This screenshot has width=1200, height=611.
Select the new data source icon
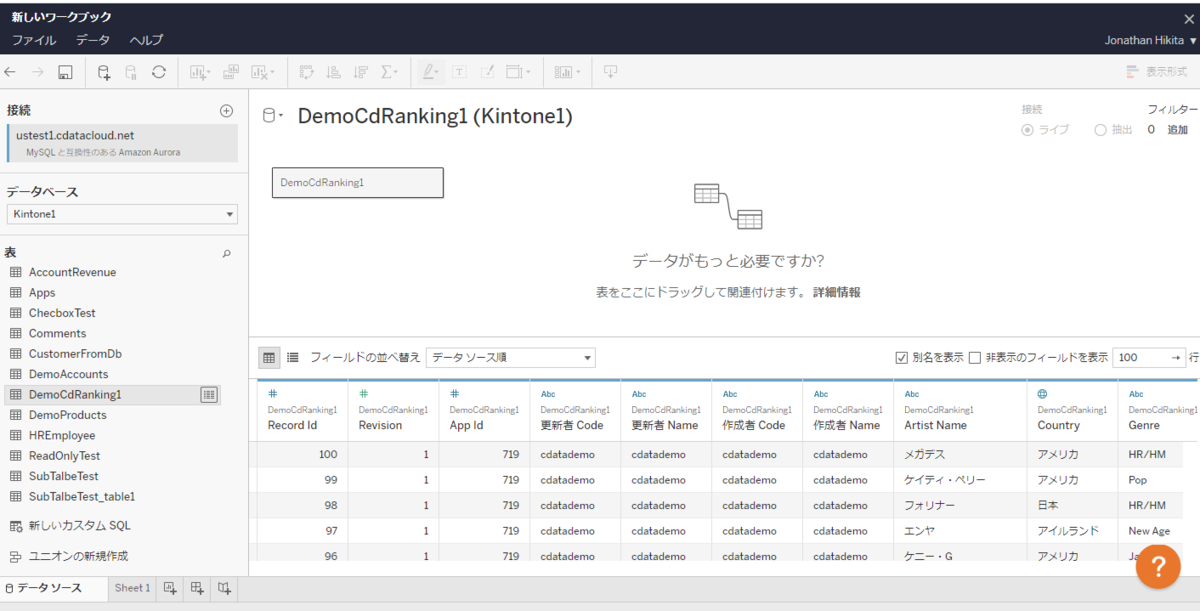coord(103,71)
